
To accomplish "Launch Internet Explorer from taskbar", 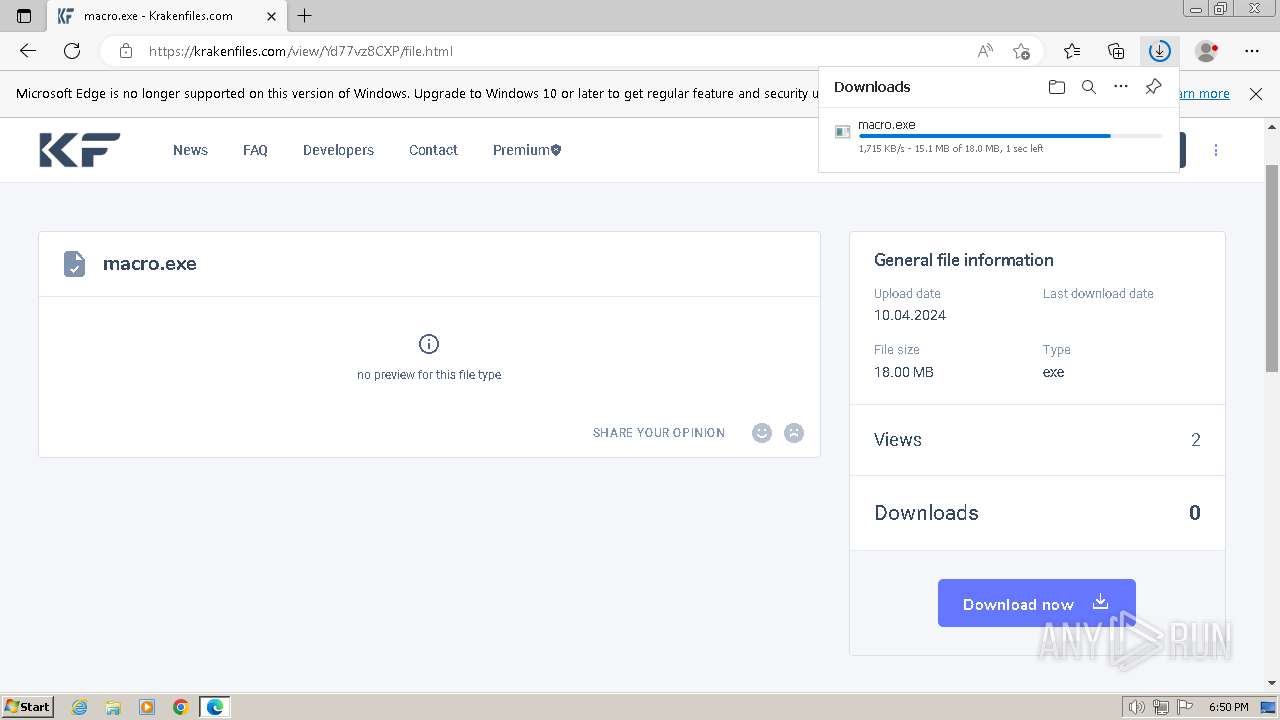I will (80, 707).
